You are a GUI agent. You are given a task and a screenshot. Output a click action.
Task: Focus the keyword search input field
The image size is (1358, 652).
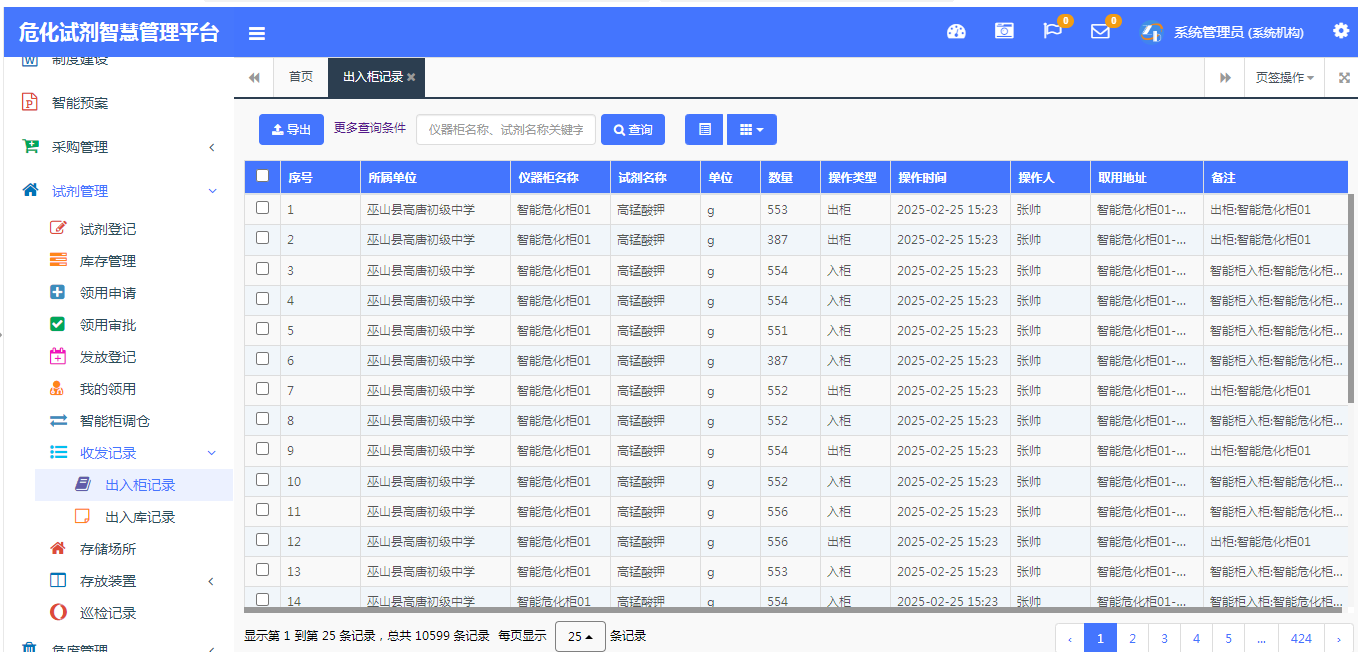(506, 129)
